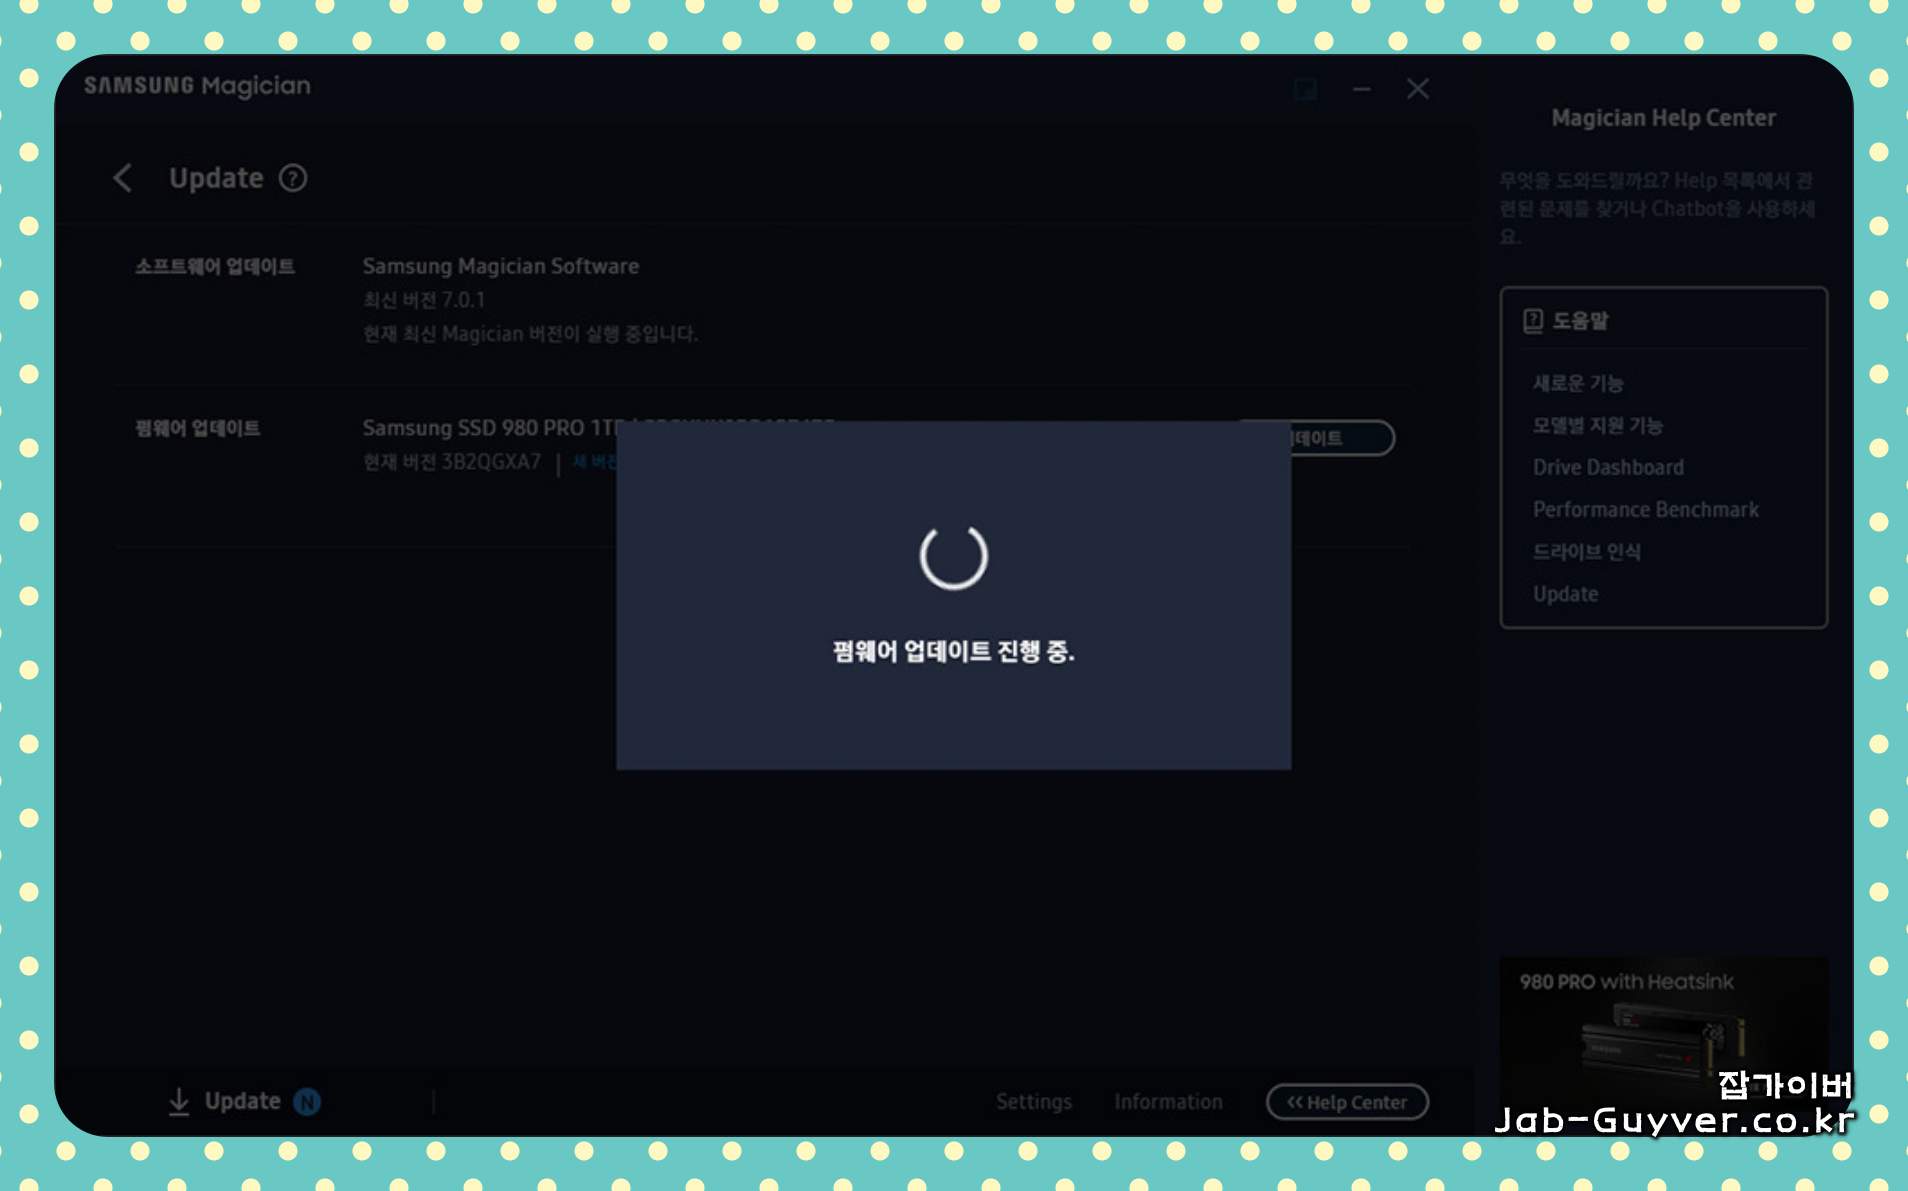Click the Samsung SSD 980 PRO drive name

click(489, 428)
